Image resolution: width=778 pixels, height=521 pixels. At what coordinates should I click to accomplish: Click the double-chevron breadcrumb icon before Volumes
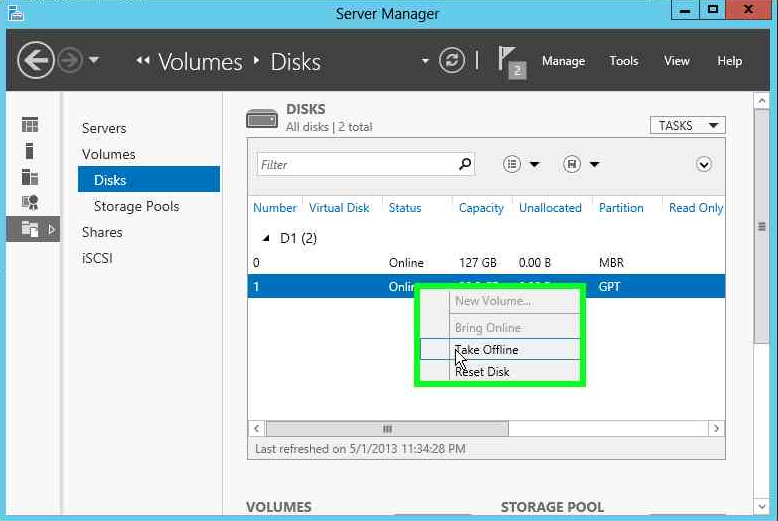143,61
